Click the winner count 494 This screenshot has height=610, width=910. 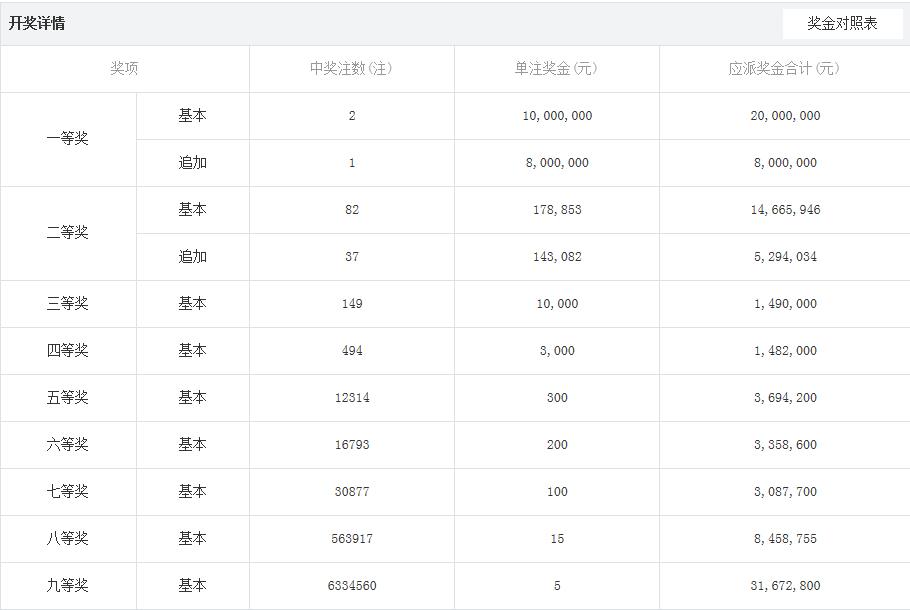click(352, 351)
